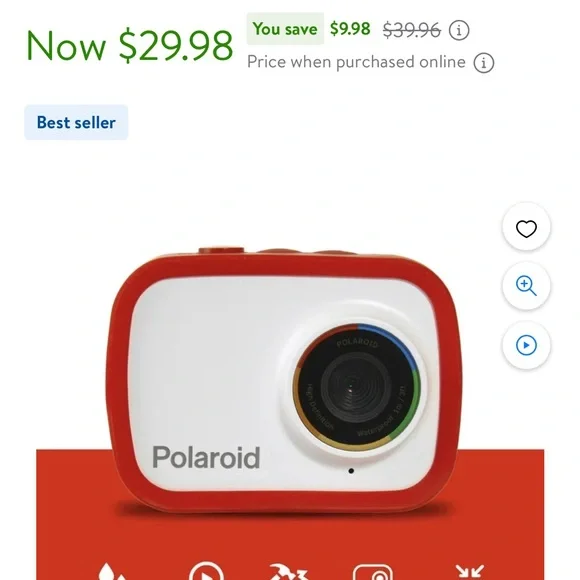Add item to favorites with heart icon
Viewport: 580px width, 580px height.
pos(526,227)
